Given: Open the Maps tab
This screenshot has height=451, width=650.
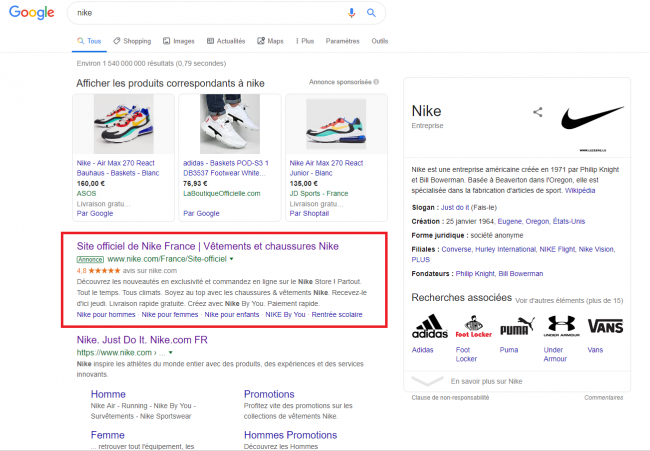Looking at the screenshot, I should point(270,41).
